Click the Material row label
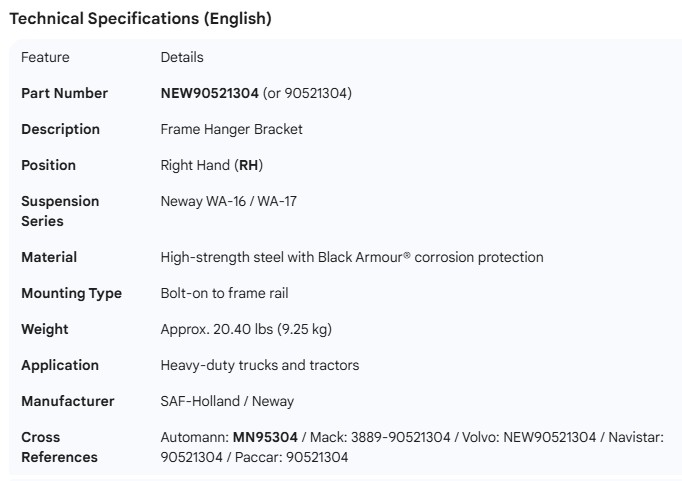 point(49,257)
